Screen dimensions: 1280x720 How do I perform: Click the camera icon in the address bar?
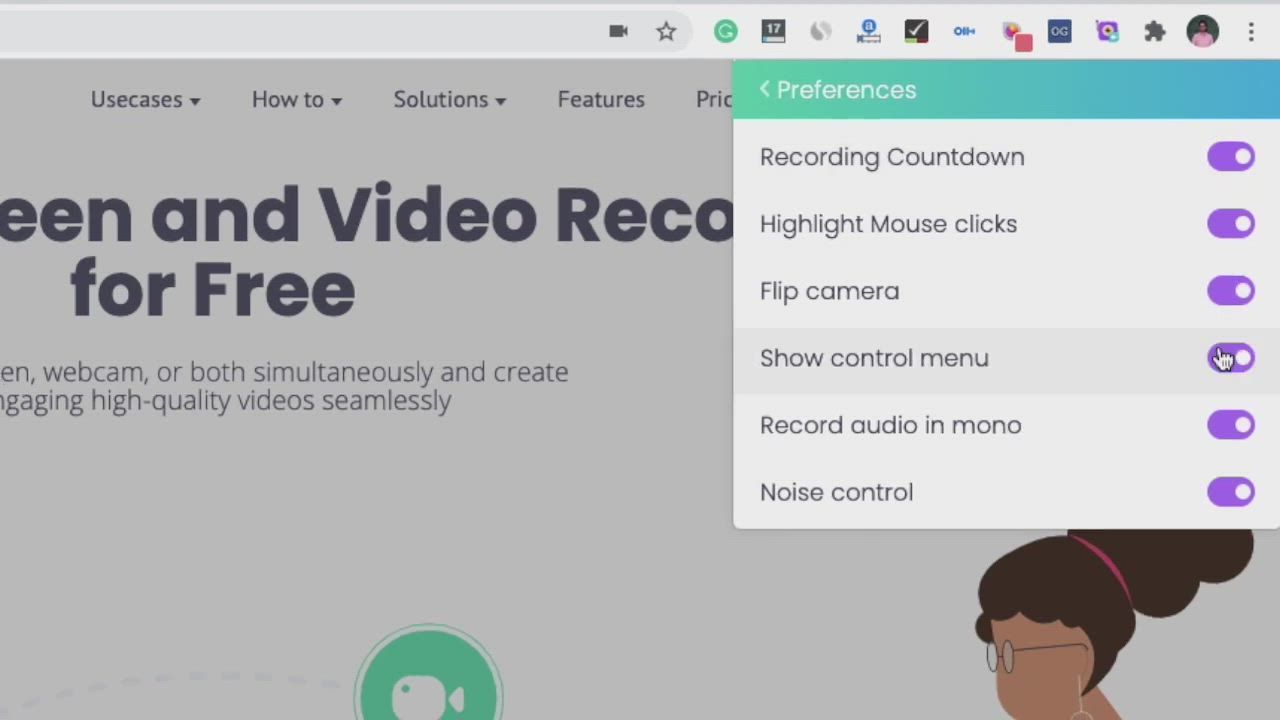click(618, 32)
